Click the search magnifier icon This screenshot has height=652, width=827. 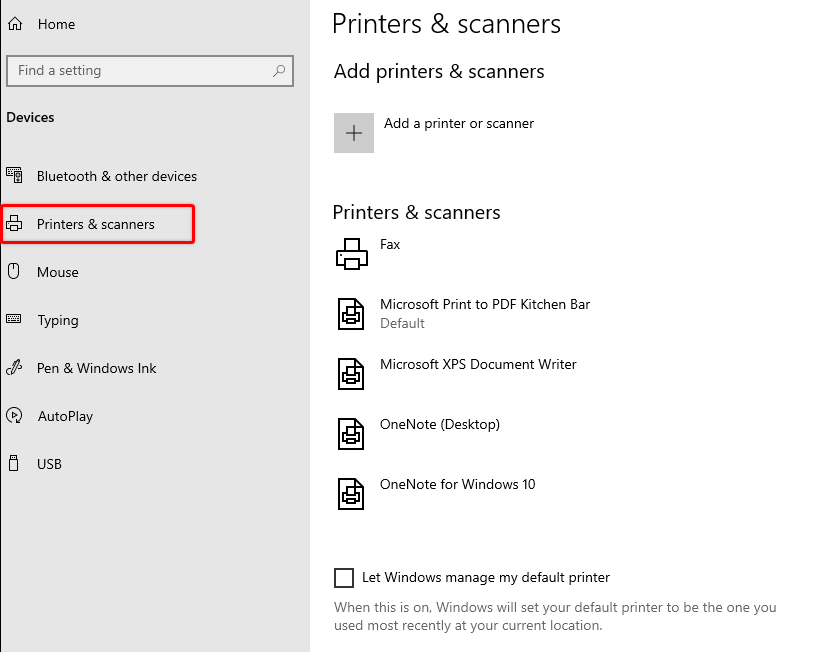279,71
